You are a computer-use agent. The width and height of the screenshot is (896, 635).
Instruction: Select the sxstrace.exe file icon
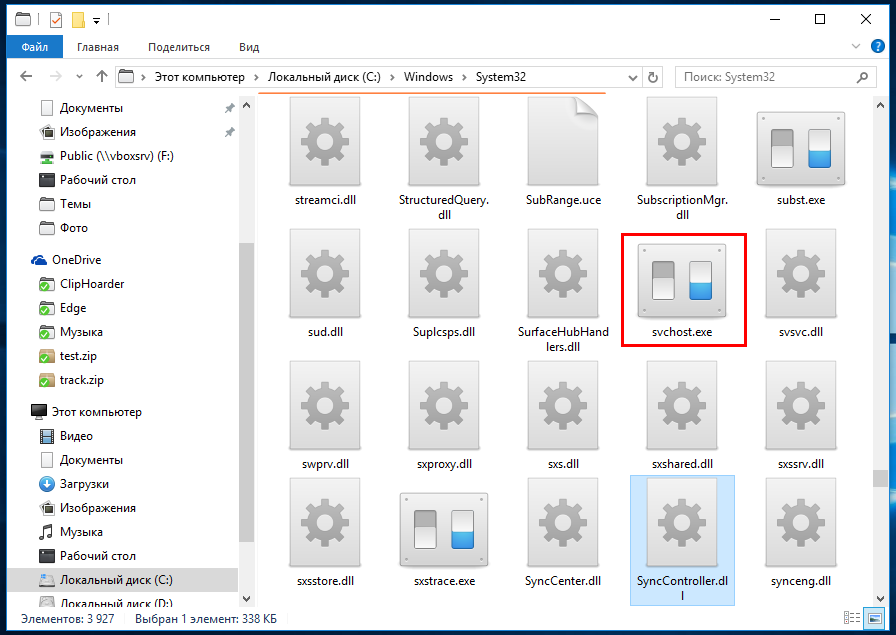(444, 530)
